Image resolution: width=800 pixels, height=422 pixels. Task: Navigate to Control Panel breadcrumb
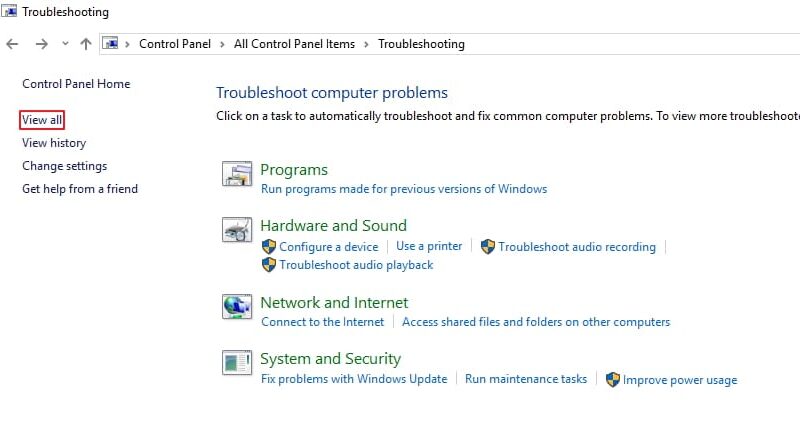point(175,44)
